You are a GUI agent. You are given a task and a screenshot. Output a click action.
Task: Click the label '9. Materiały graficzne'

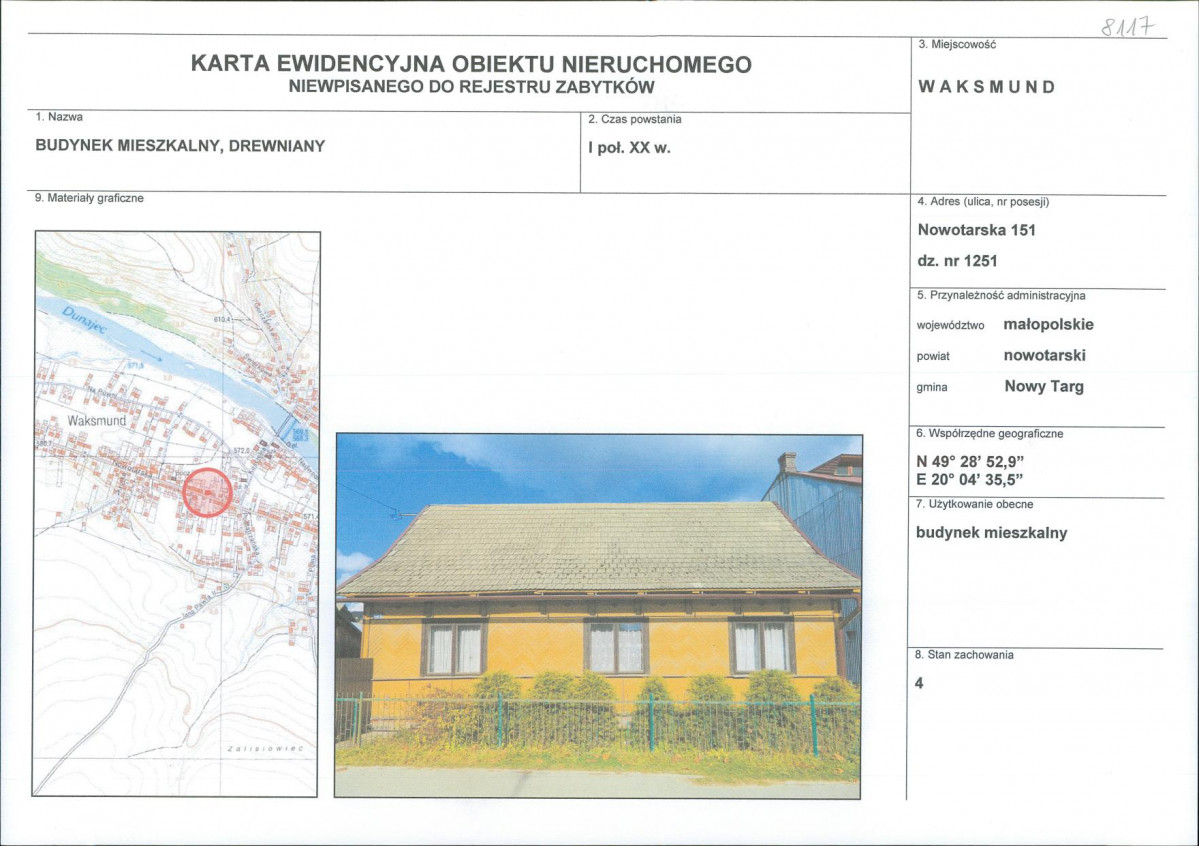coord(89,198)
